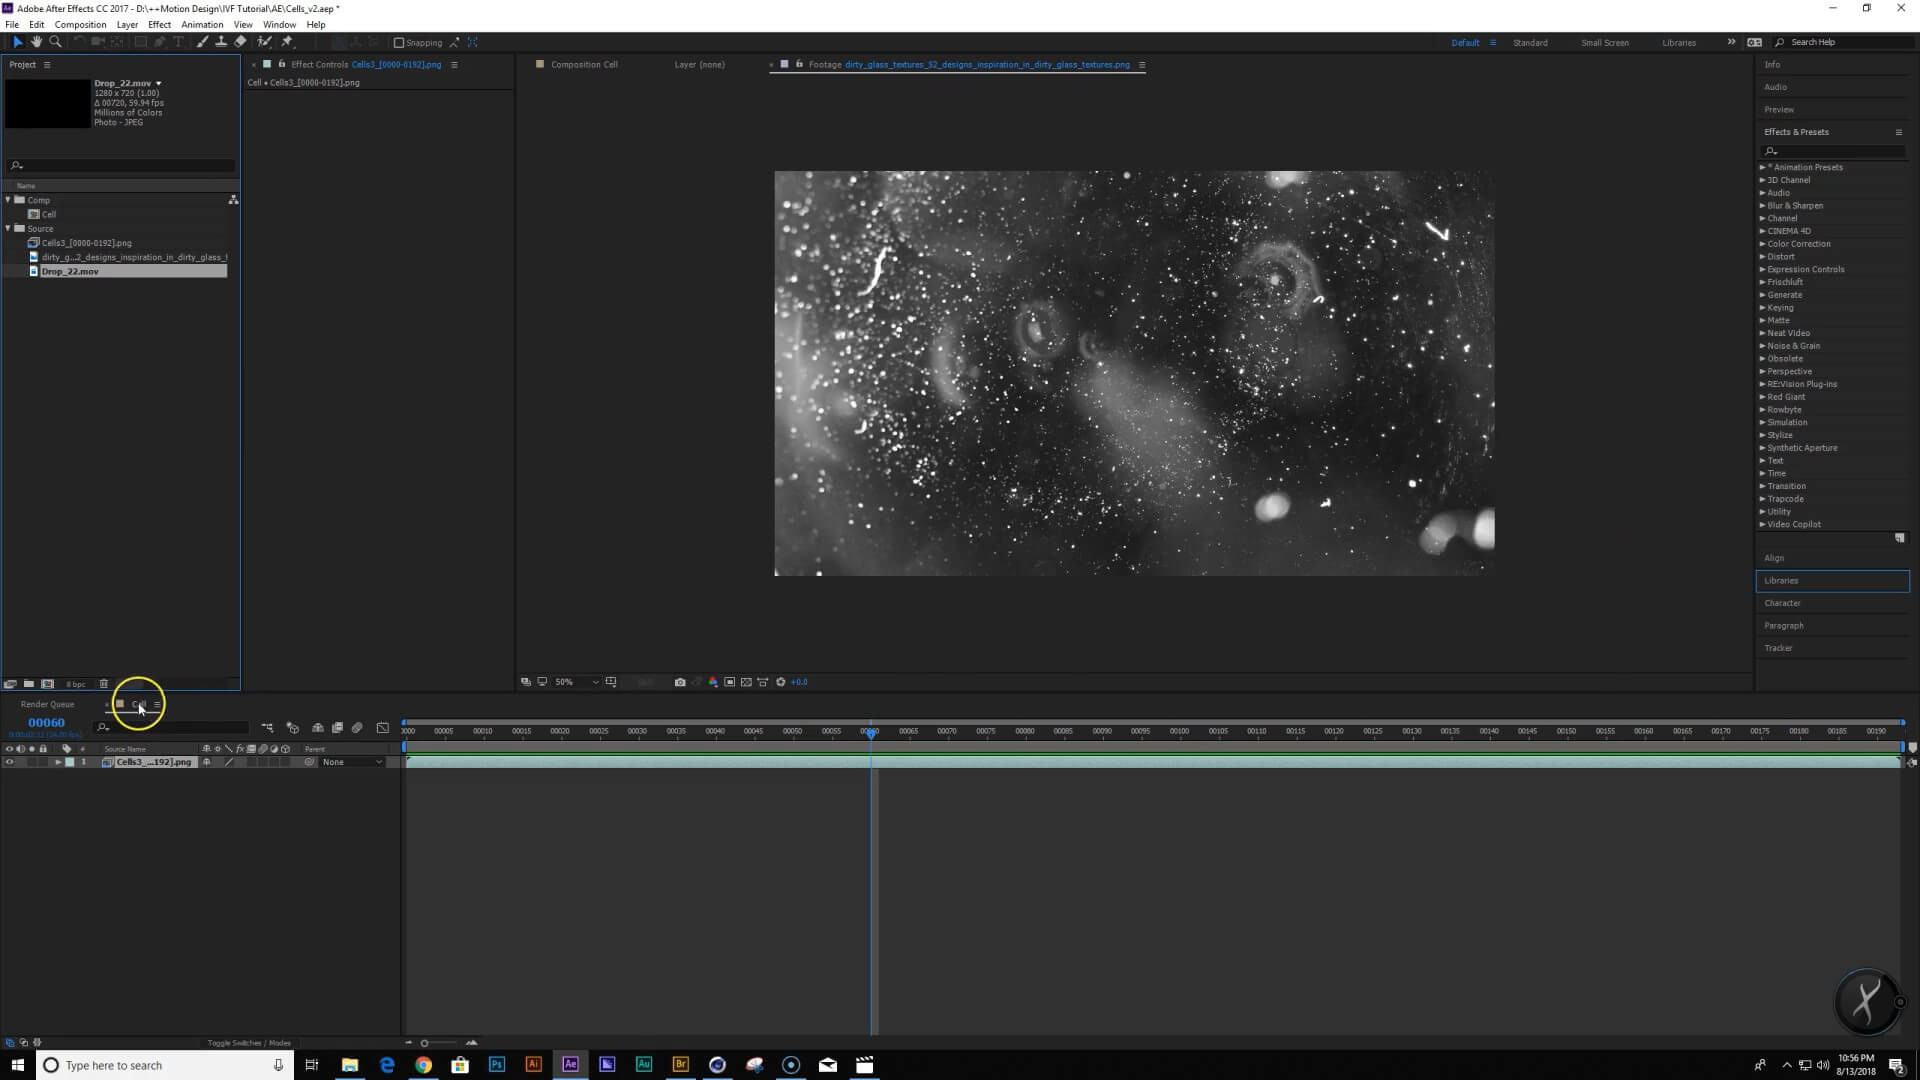
Task: Switch to Render Queue tab
Action: 47,704
